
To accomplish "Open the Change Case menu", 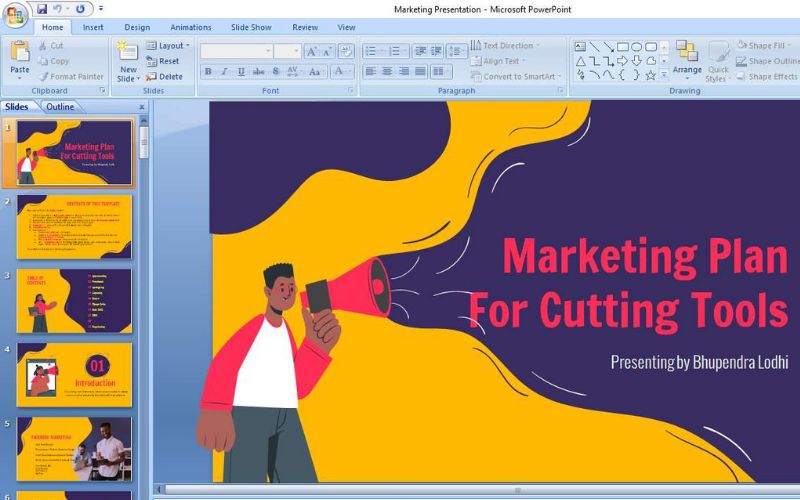I will point(315,72).
